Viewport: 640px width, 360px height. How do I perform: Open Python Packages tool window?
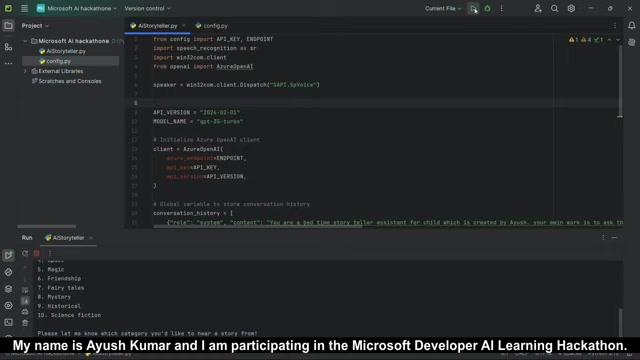[x=8, y=289]
